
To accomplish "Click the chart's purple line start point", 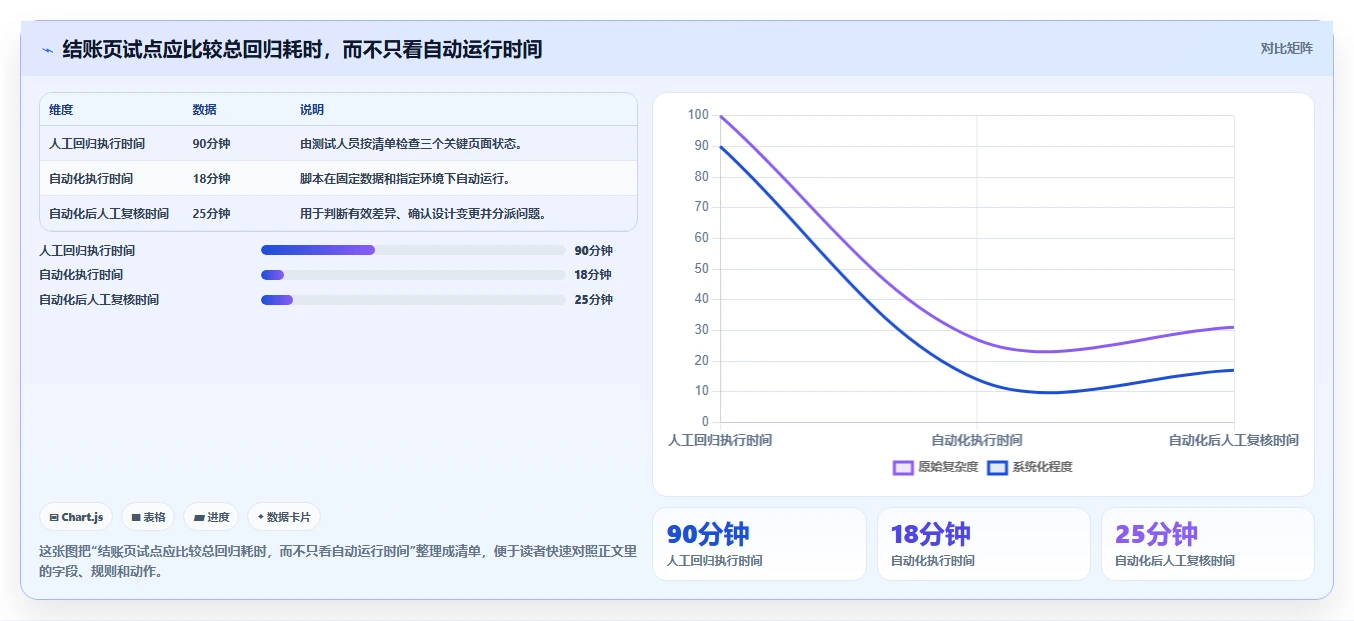I will [721, 116].
